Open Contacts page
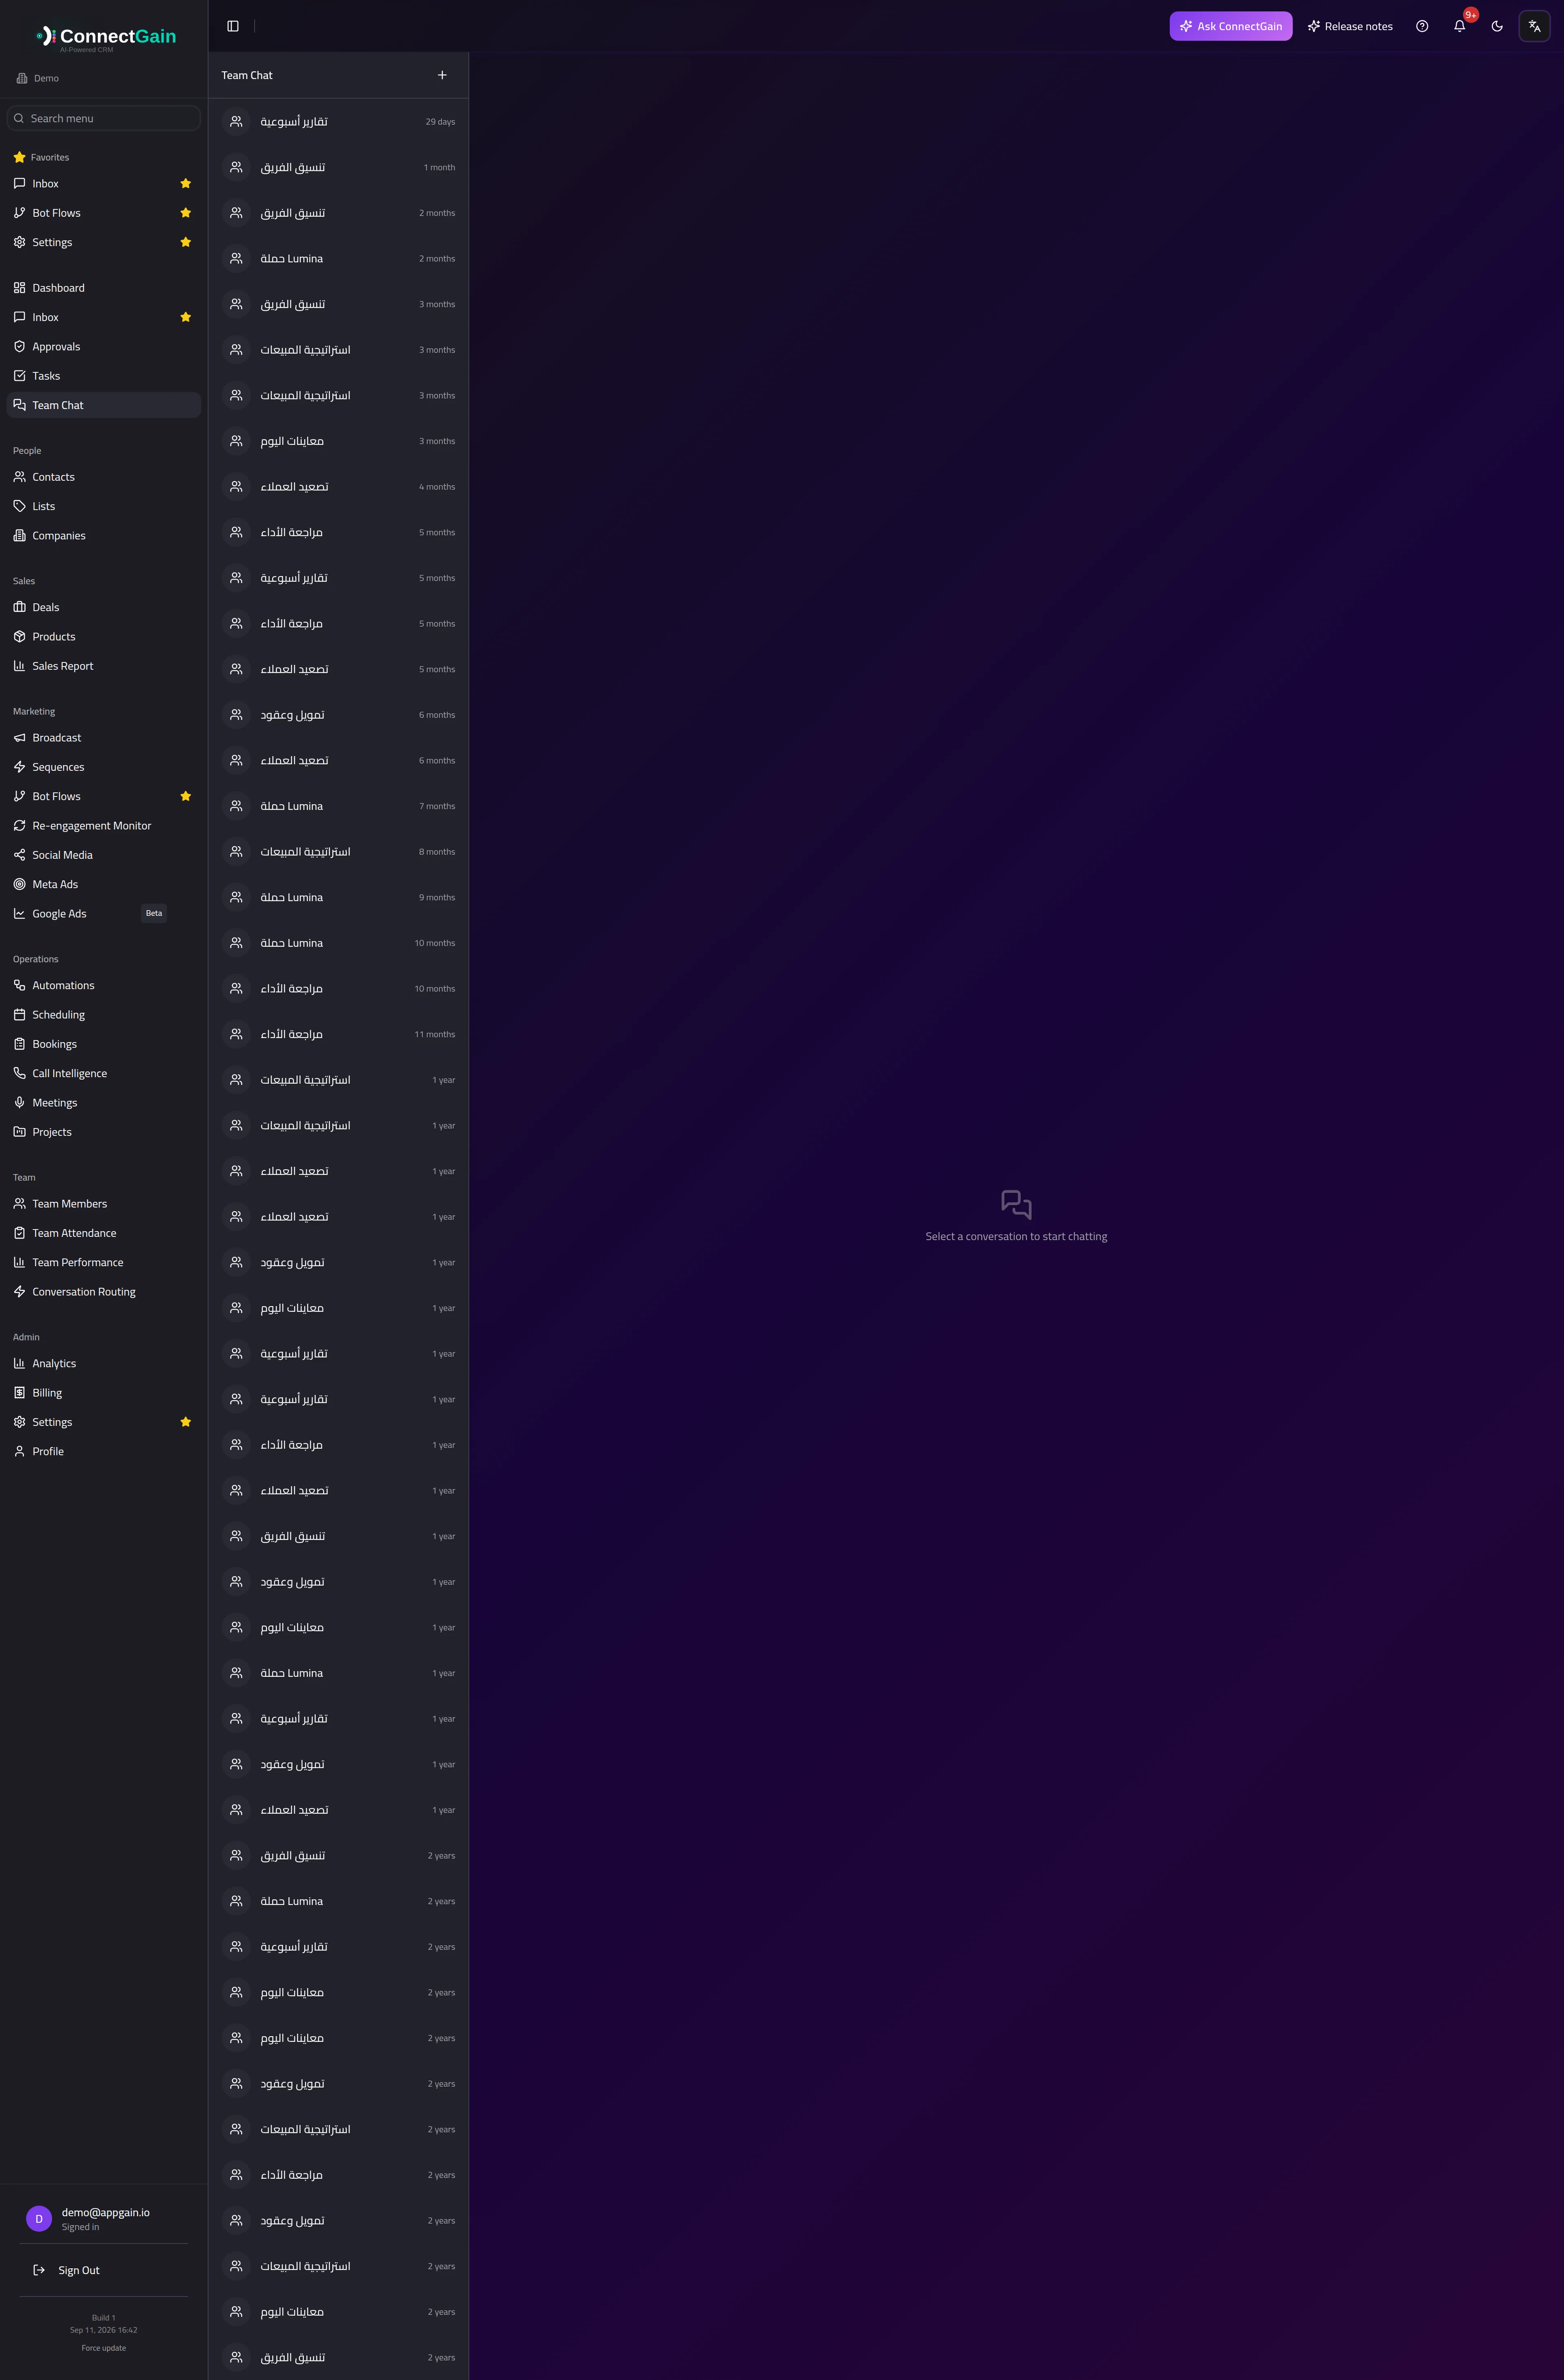 [104, 477]
